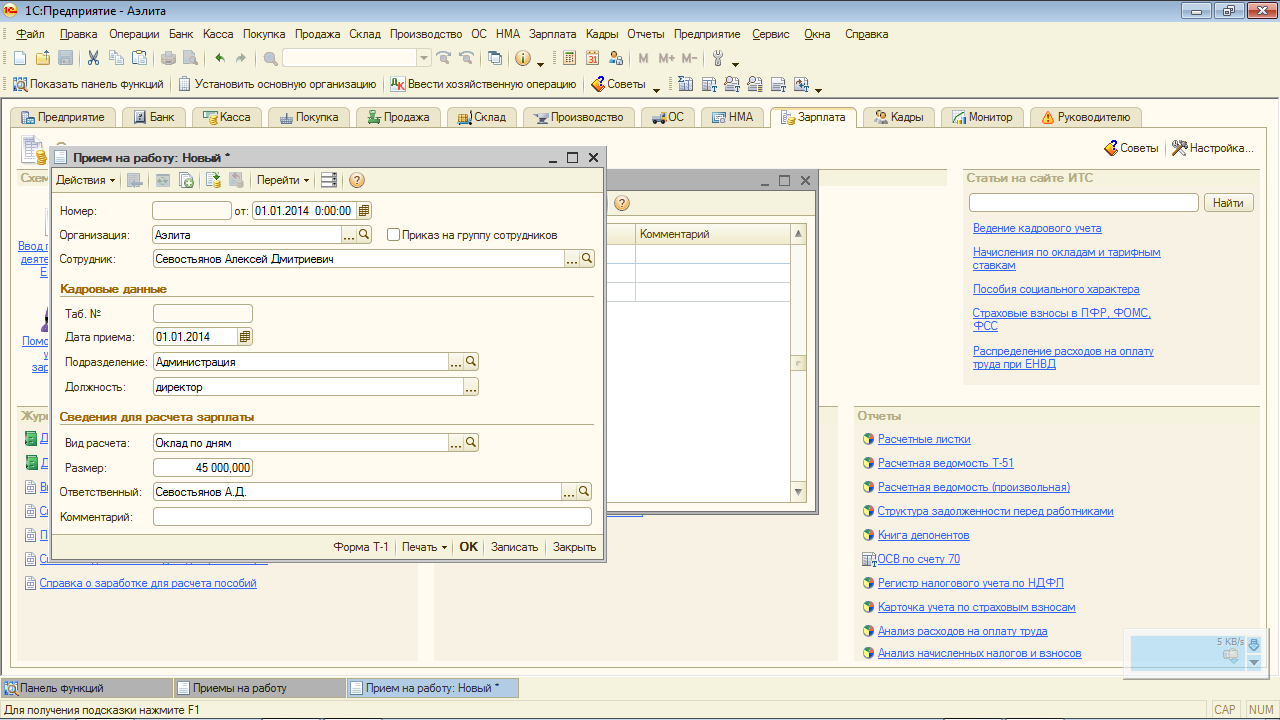Image resolution: width=1280 pixels, height=720 pixels.
Task: Open the ОСВ по счету 70 link
Action: click(x=918, y=559)
